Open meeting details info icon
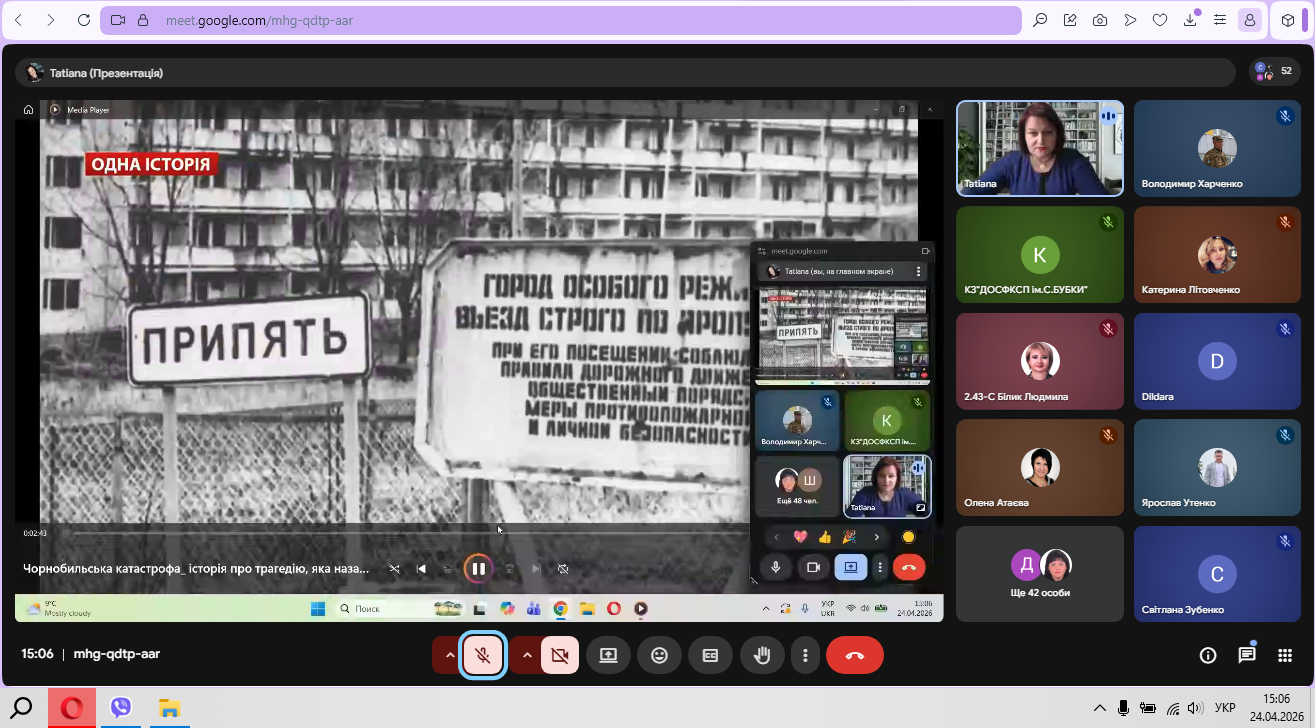1315x728 pixels. click(x=1208, y=655)
